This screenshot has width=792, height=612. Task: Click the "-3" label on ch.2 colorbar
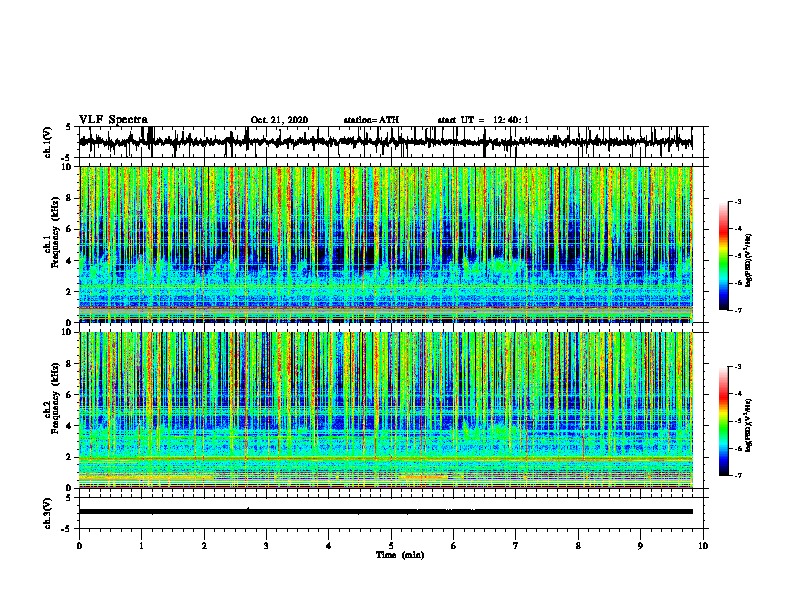(x=738, y=367)
